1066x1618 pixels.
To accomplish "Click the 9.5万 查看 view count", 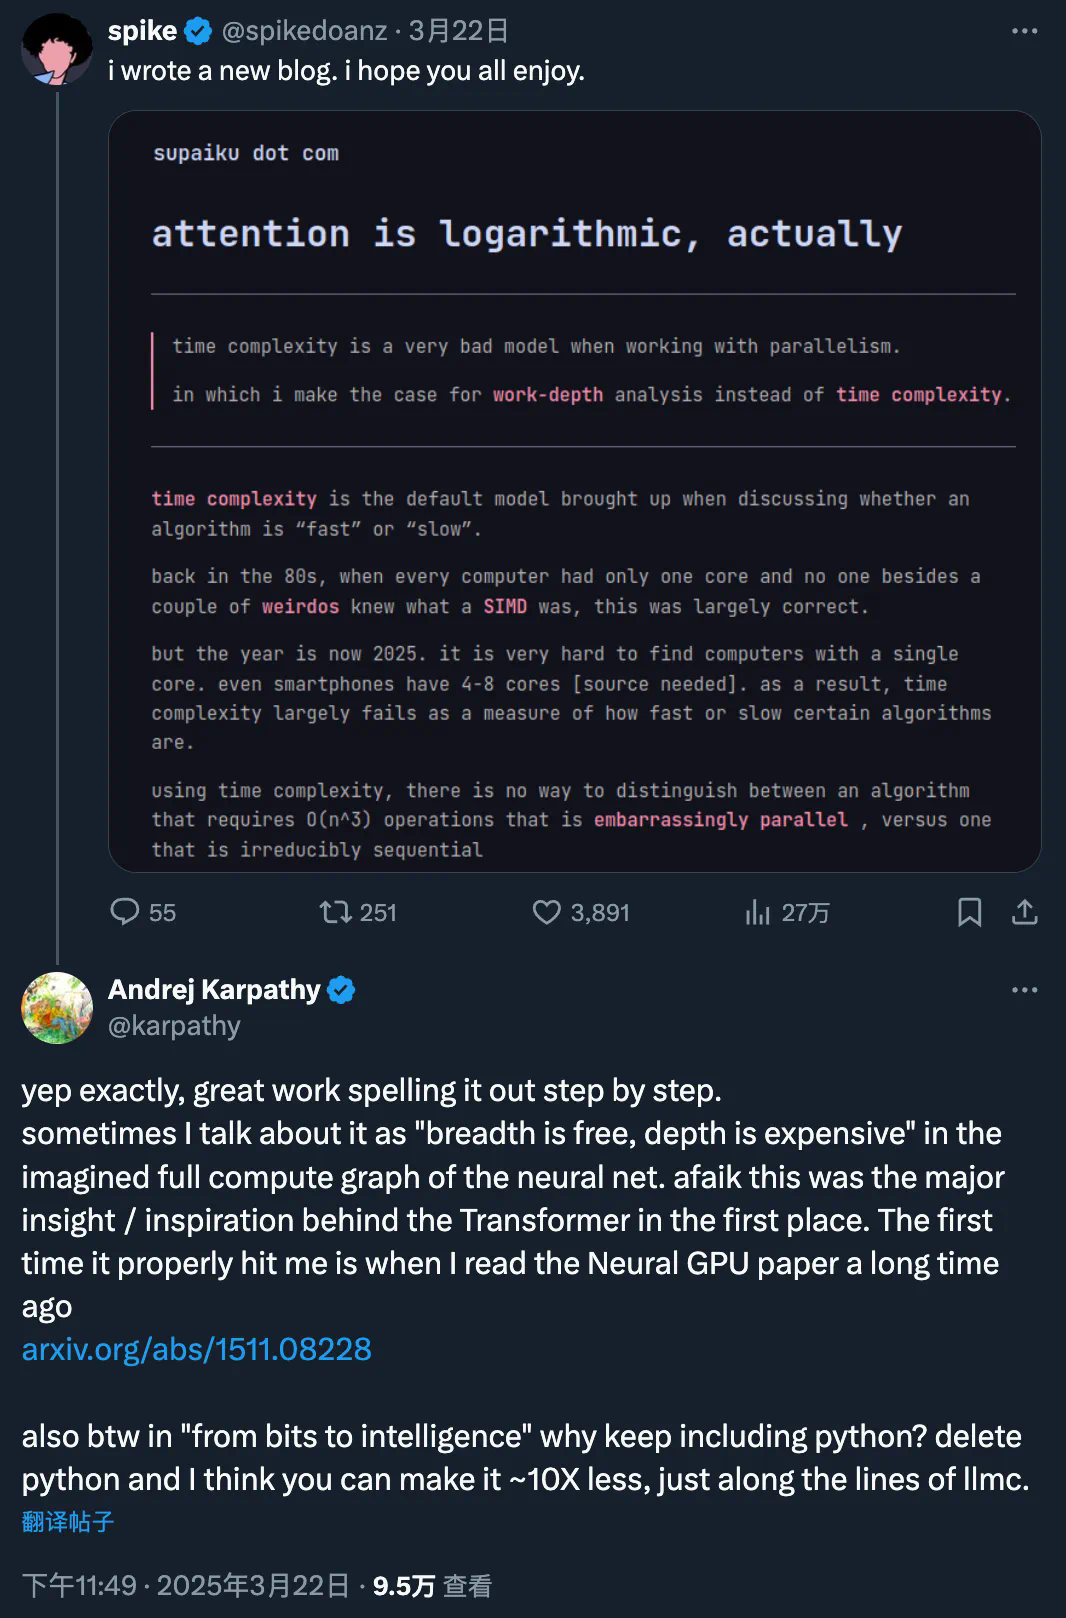I will (x=432, y=1585).
